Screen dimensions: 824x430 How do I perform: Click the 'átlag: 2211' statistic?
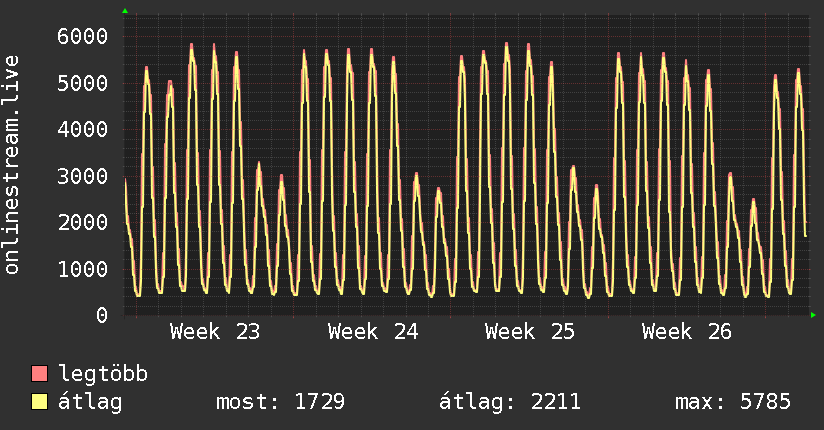point(510,402)
